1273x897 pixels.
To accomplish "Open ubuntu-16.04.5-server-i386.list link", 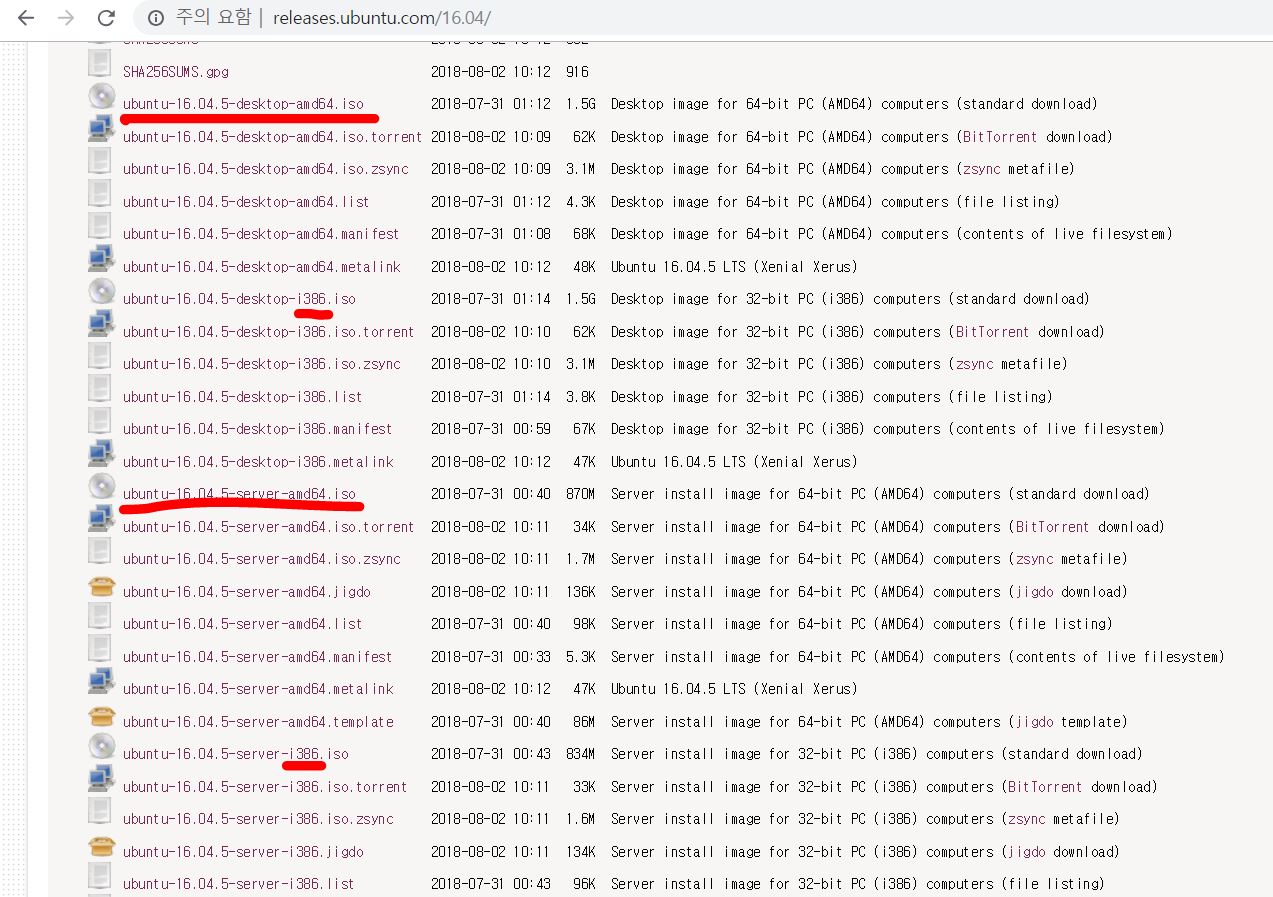I will click(239, 884).
